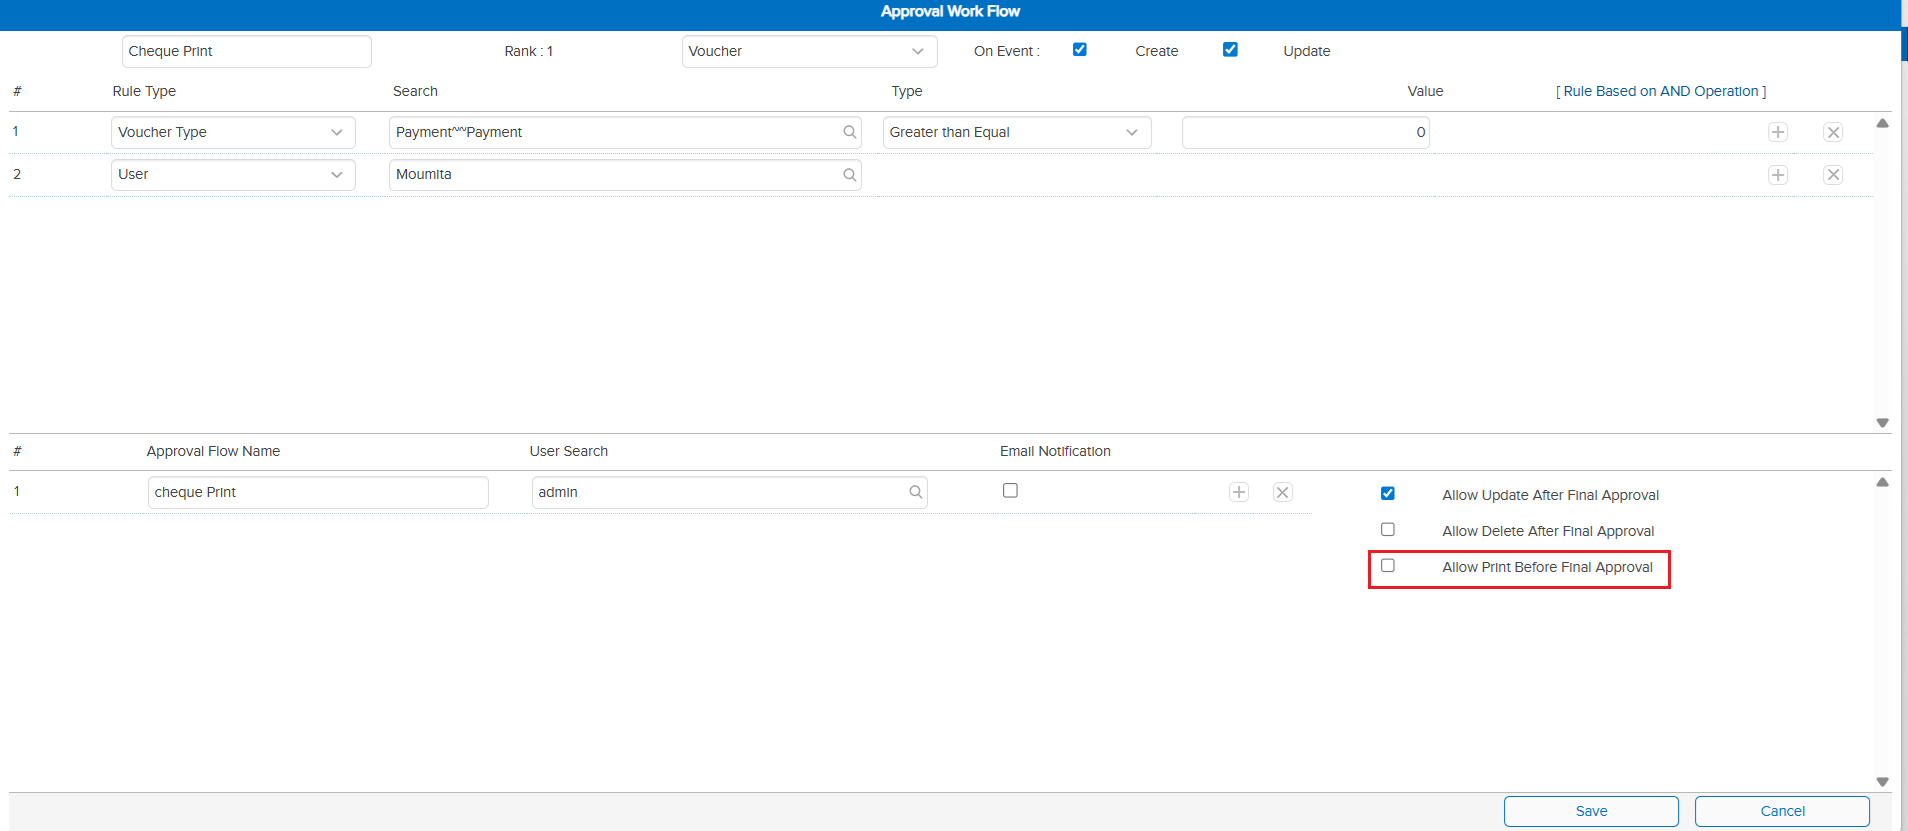The width and height of the screenshot is (1908, 831).
Task: Click the add row icon for Voucher Type rule
Action: [1777, 132]
